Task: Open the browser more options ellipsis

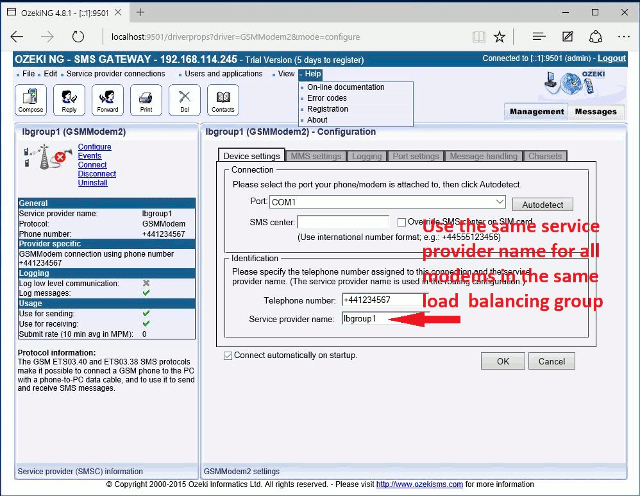Action: click(x=624, y=37)
